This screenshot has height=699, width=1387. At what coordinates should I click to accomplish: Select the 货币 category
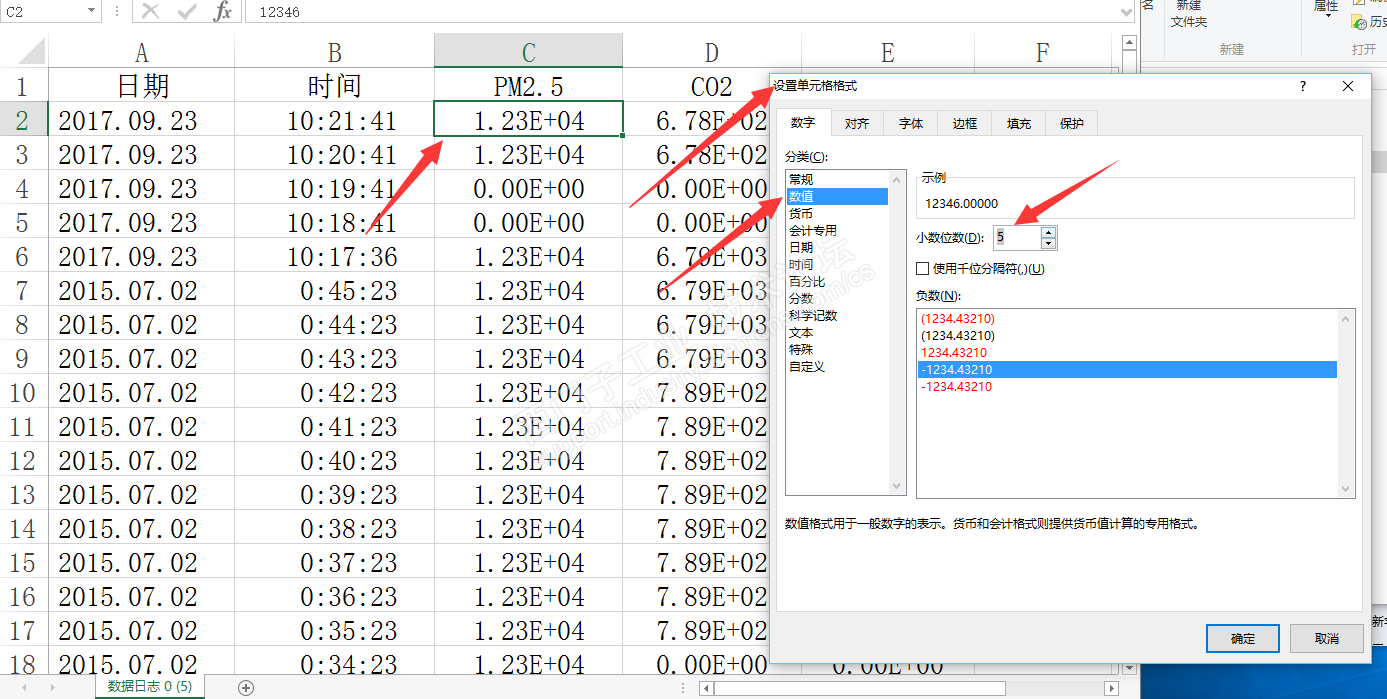tap(837, 213)
